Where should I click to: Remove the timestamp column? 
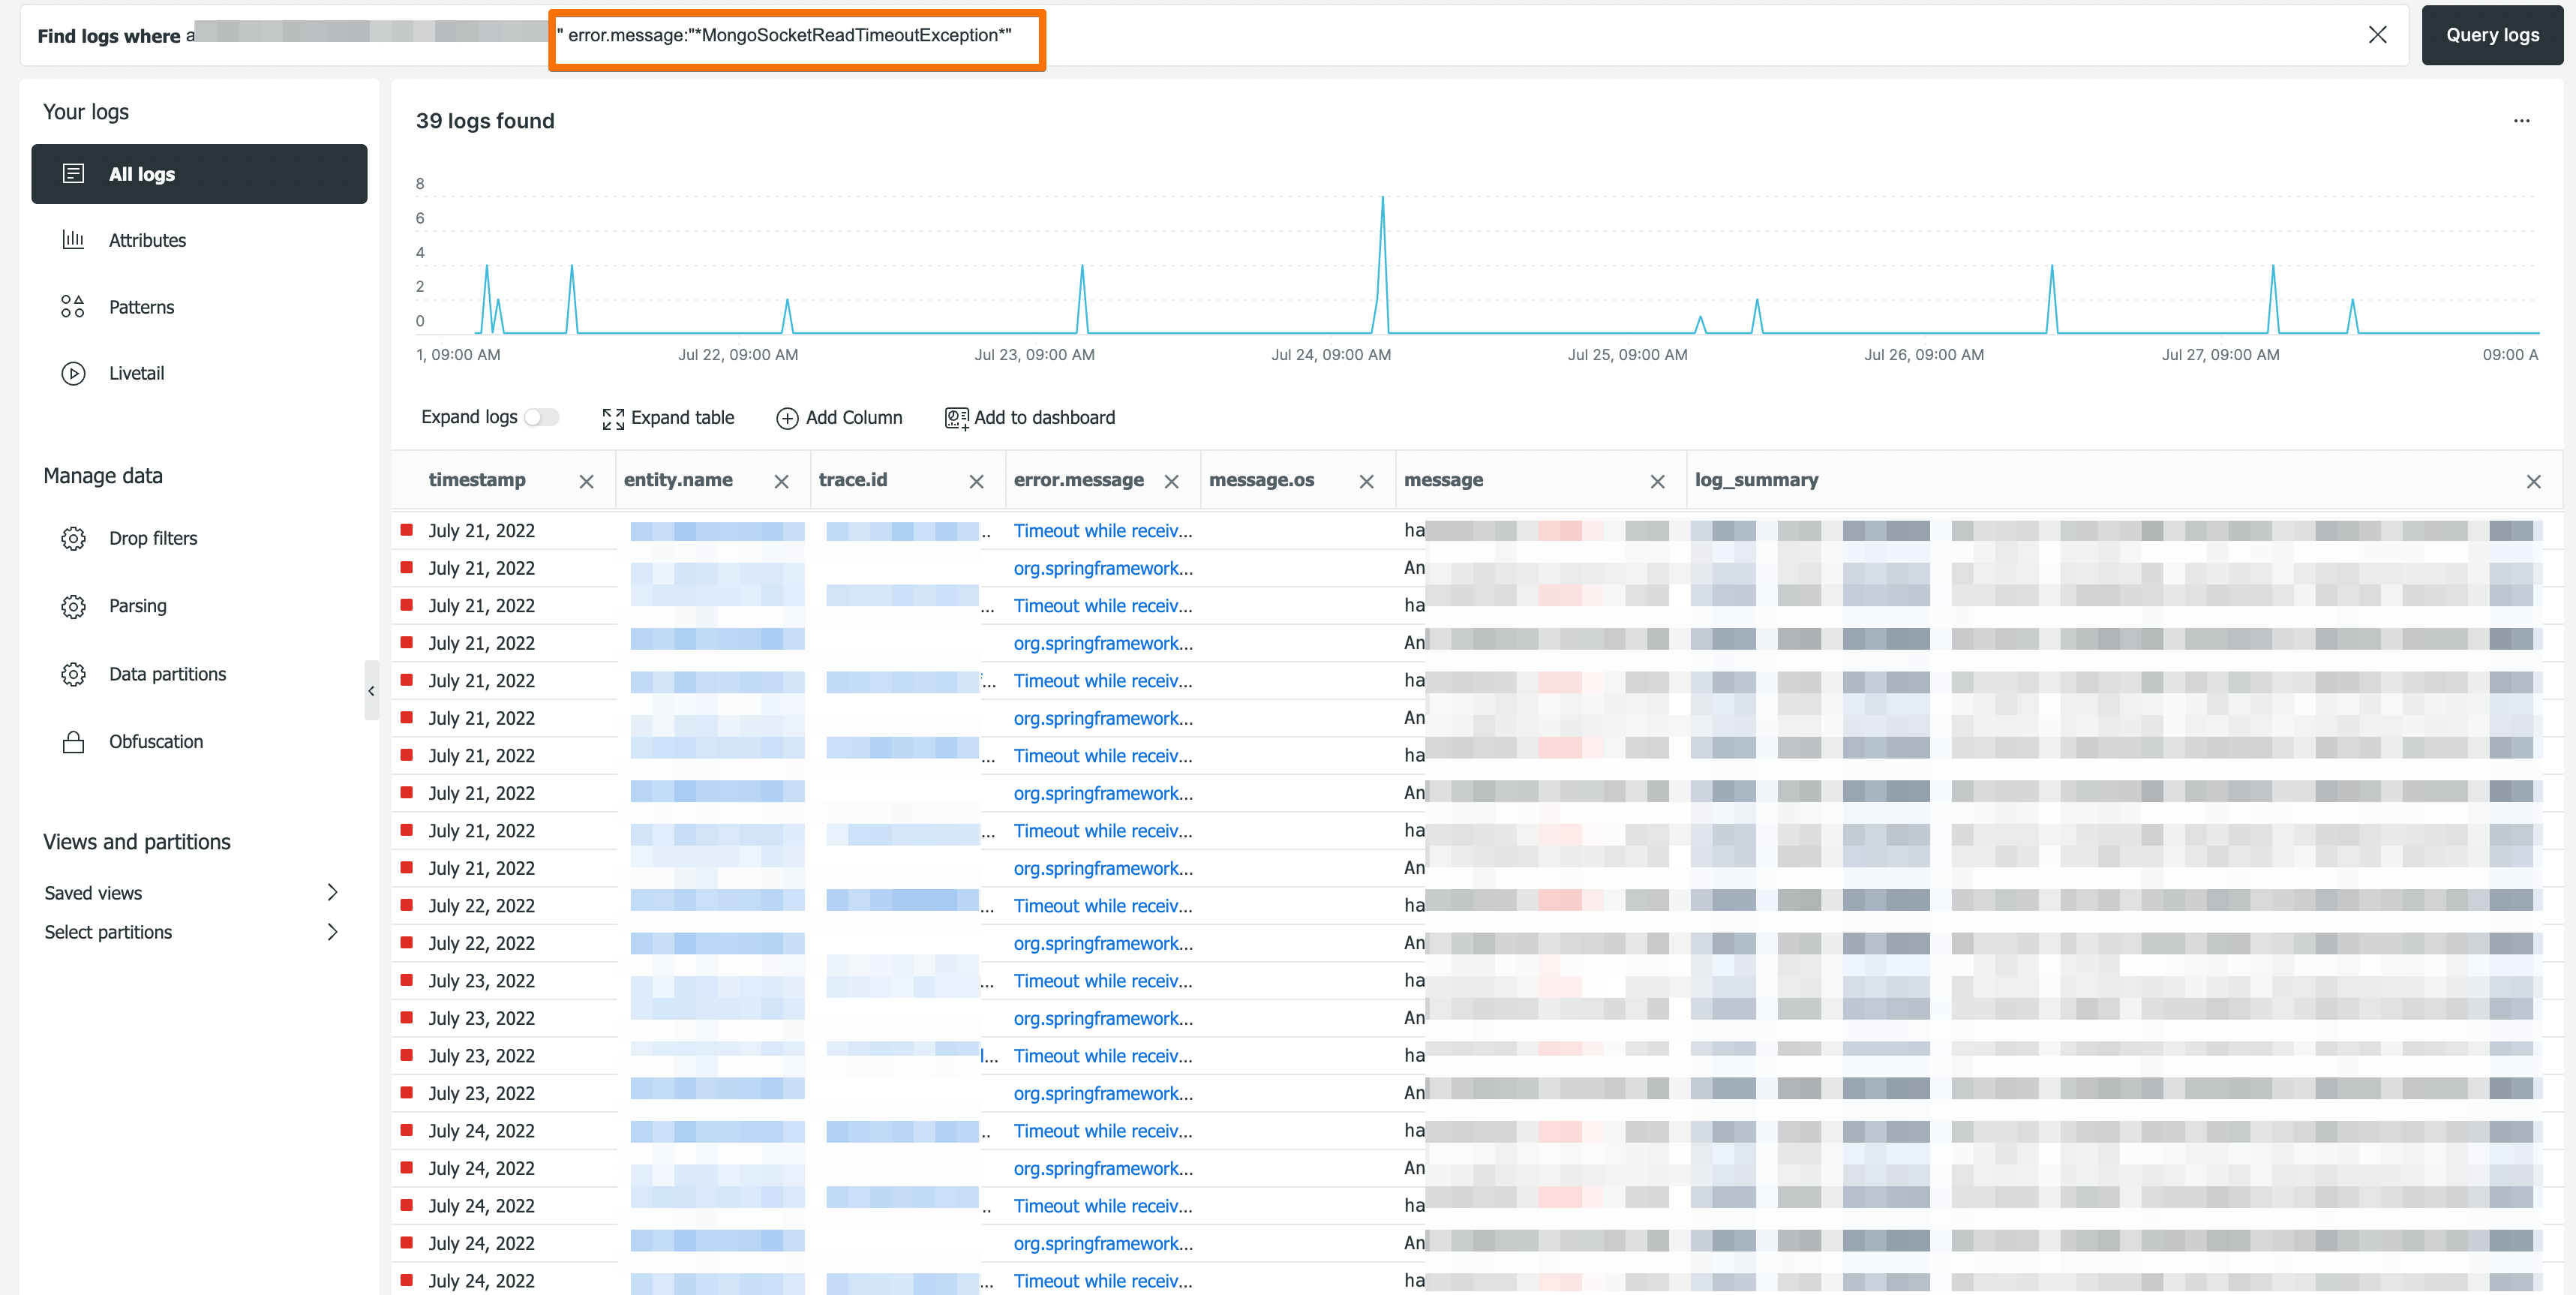click(586, 481)
